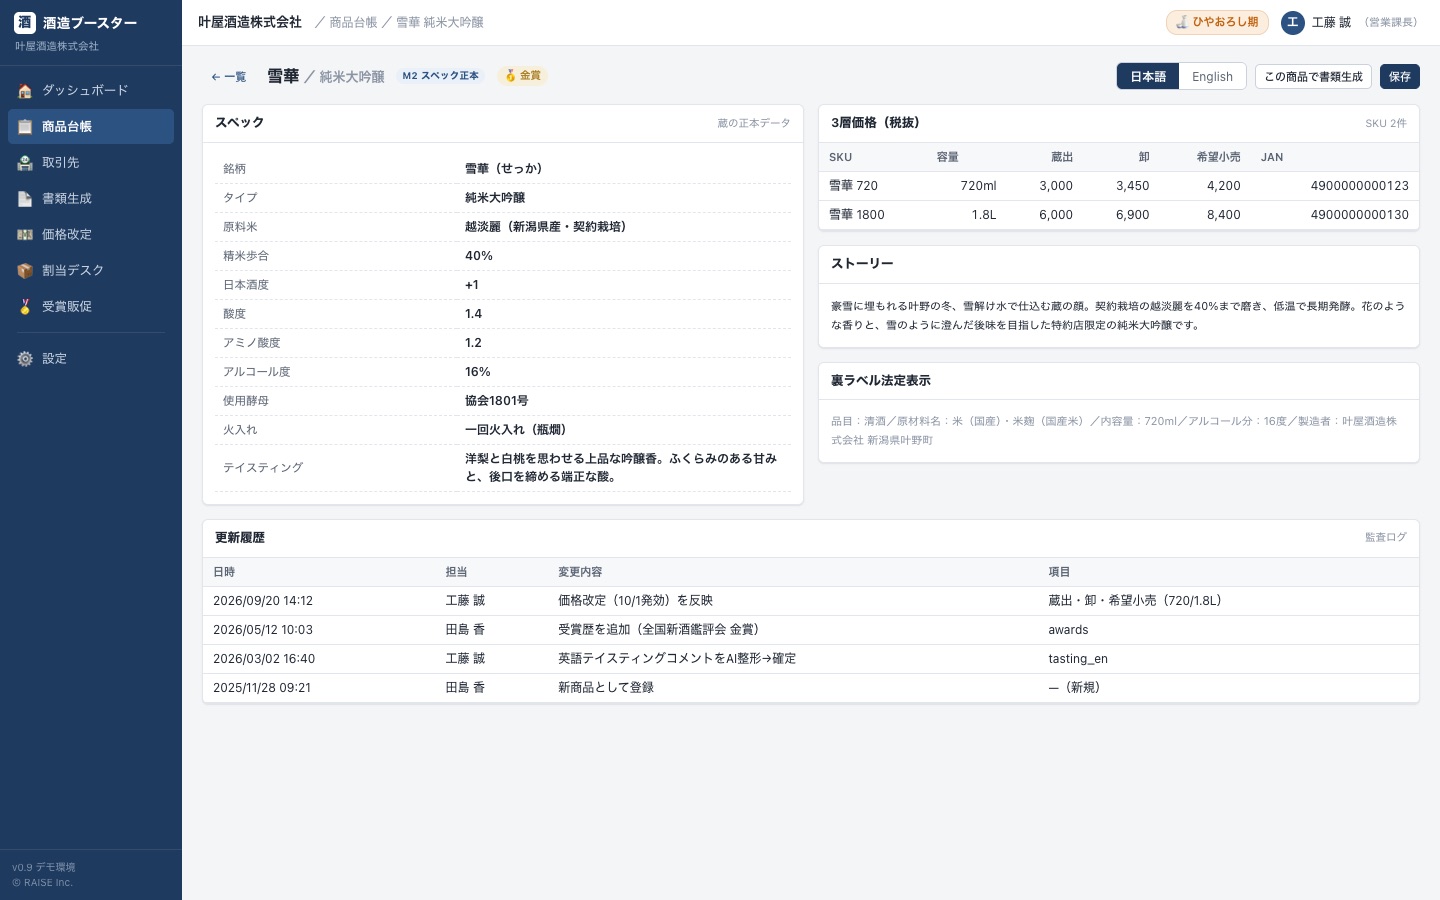Click the 受賞販促 medal icon

click(25, 307)
